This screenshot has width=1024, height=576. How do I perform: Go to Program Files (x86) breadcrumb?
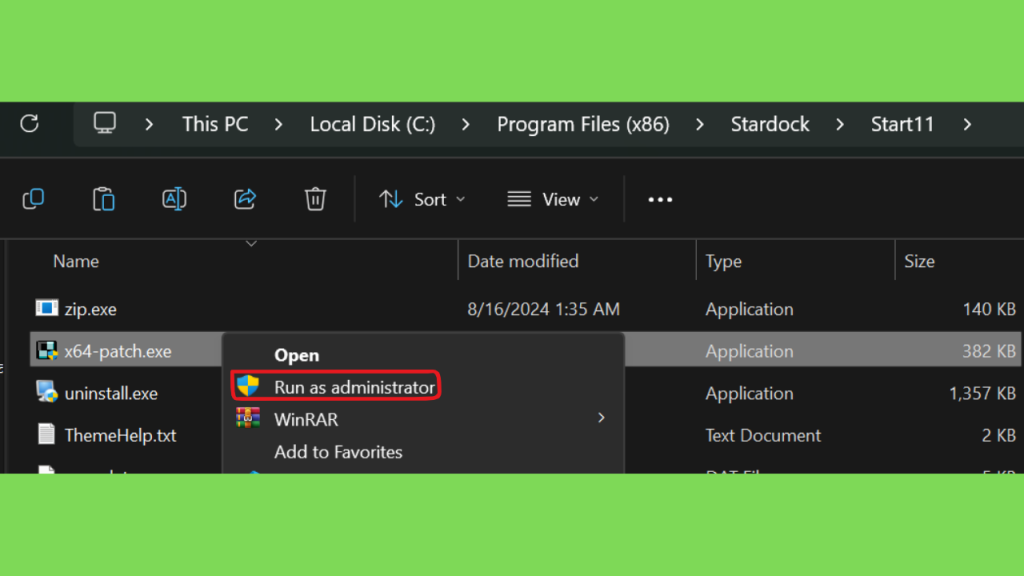tap(583, 124)
